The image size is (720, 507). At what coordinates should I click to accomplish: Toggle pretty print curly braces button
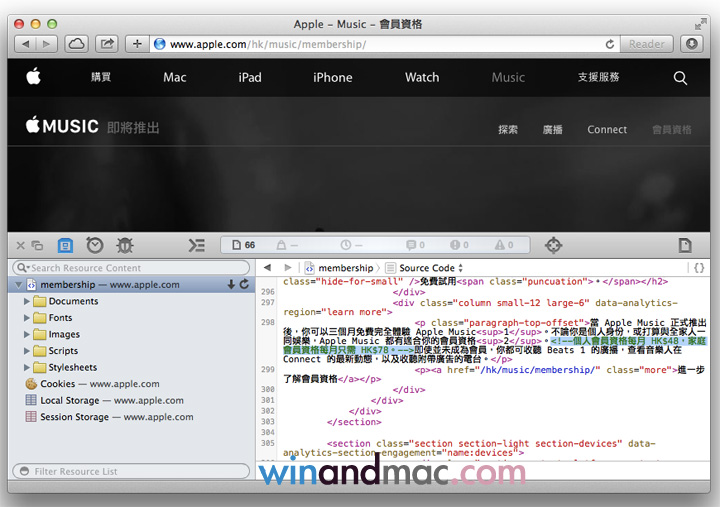[699, 268]
